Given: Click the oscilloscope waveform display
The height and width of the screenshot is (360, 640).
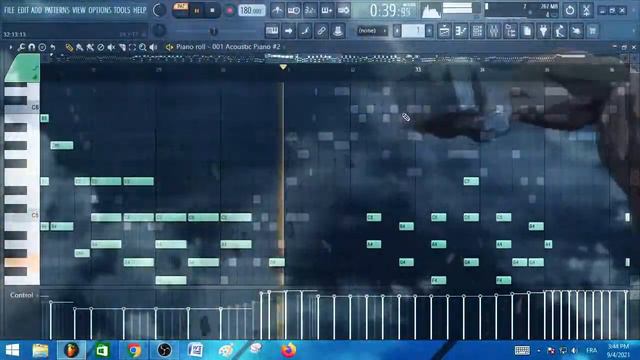Looking at the screenshot, I should coord(431,11).
